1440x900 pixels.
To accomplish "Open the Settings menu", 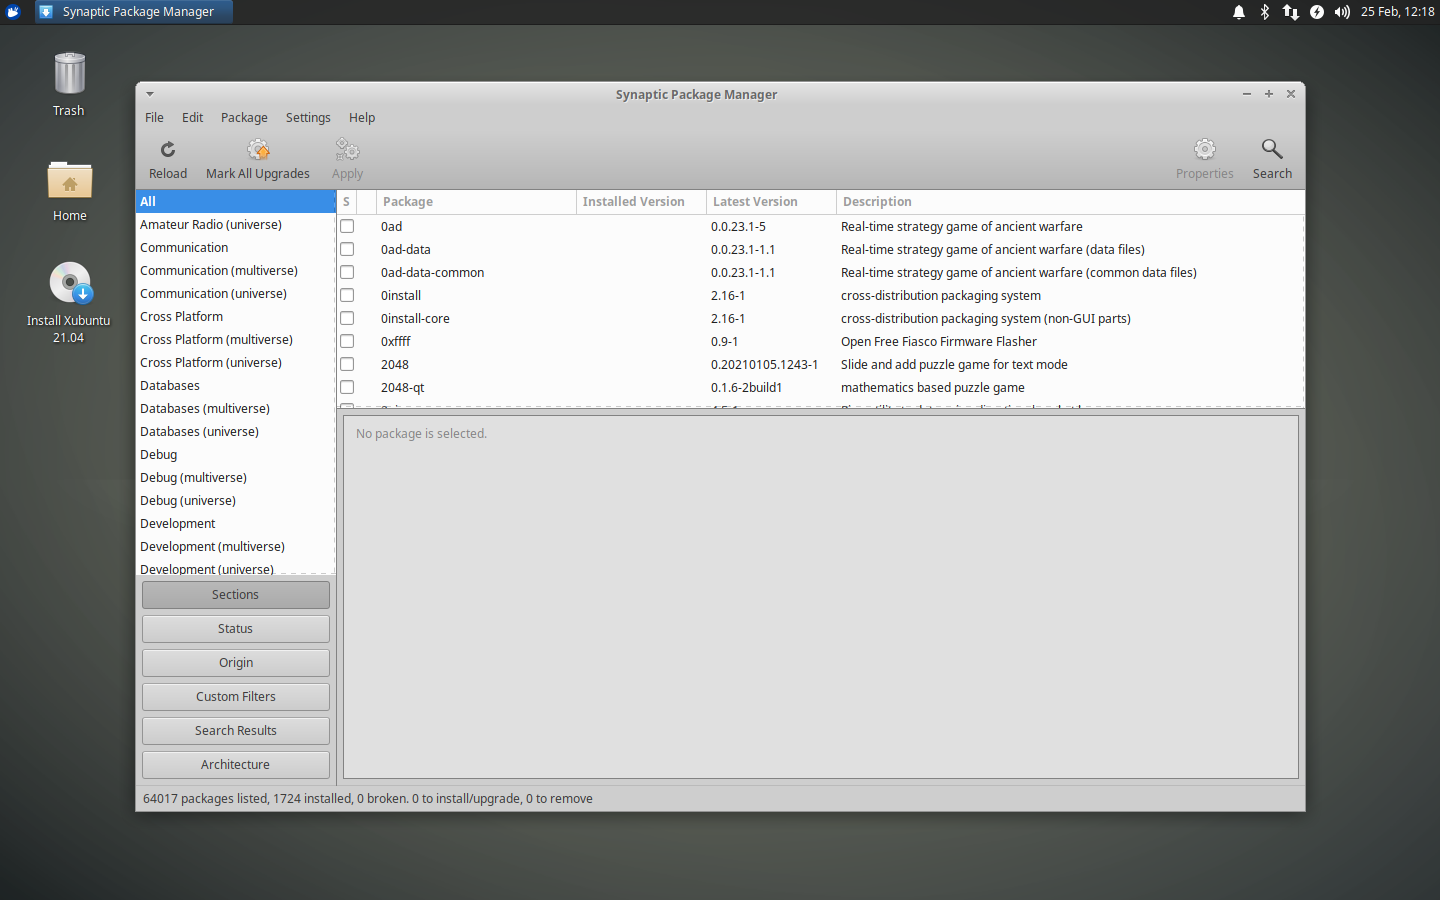I will (307, 117).
